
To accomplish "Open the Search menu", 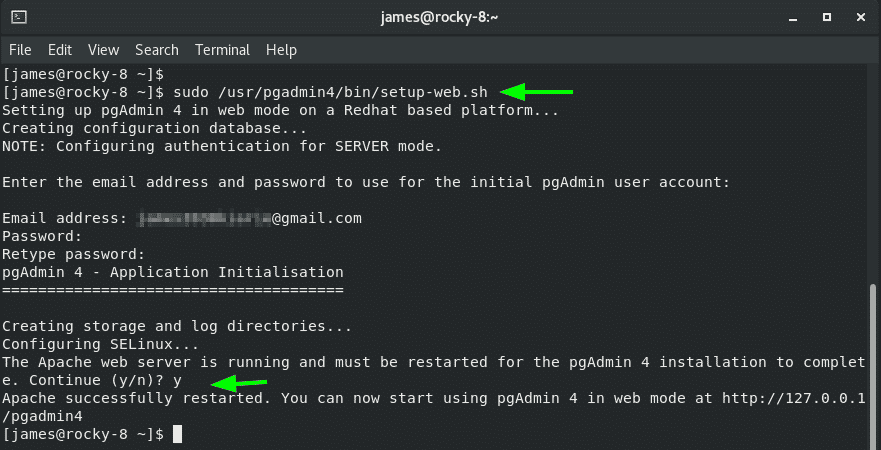I will tap(157, 50).
